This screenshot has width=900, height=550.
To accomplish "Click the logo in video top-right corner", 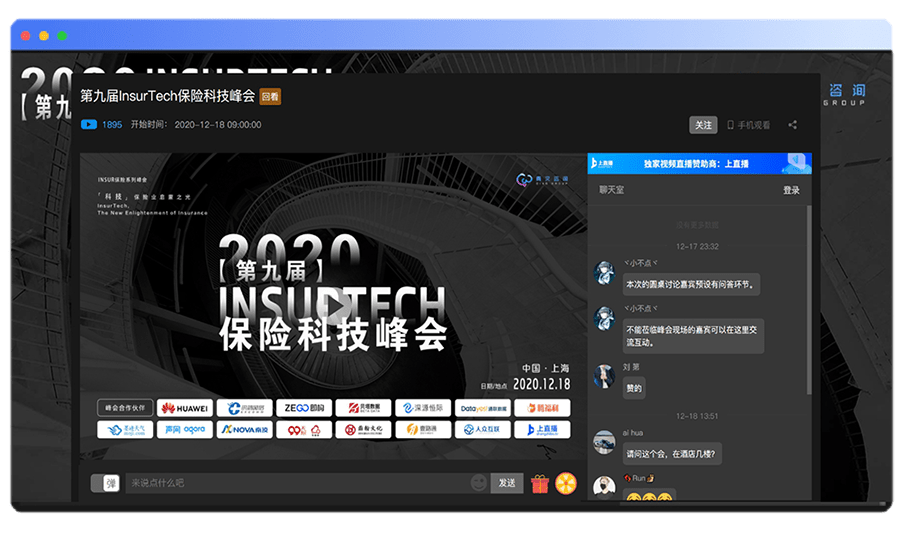I will tap(542, 180).
